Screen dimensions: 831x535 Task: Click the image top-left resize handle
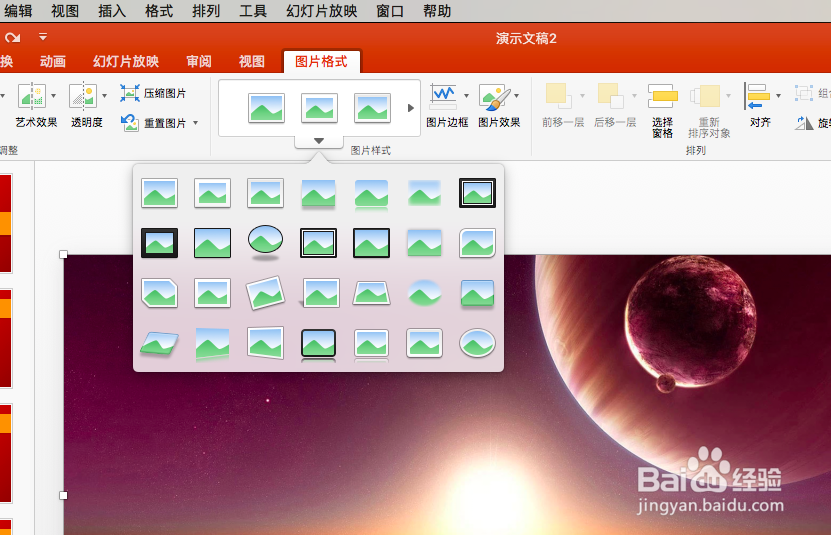[64, 255]
